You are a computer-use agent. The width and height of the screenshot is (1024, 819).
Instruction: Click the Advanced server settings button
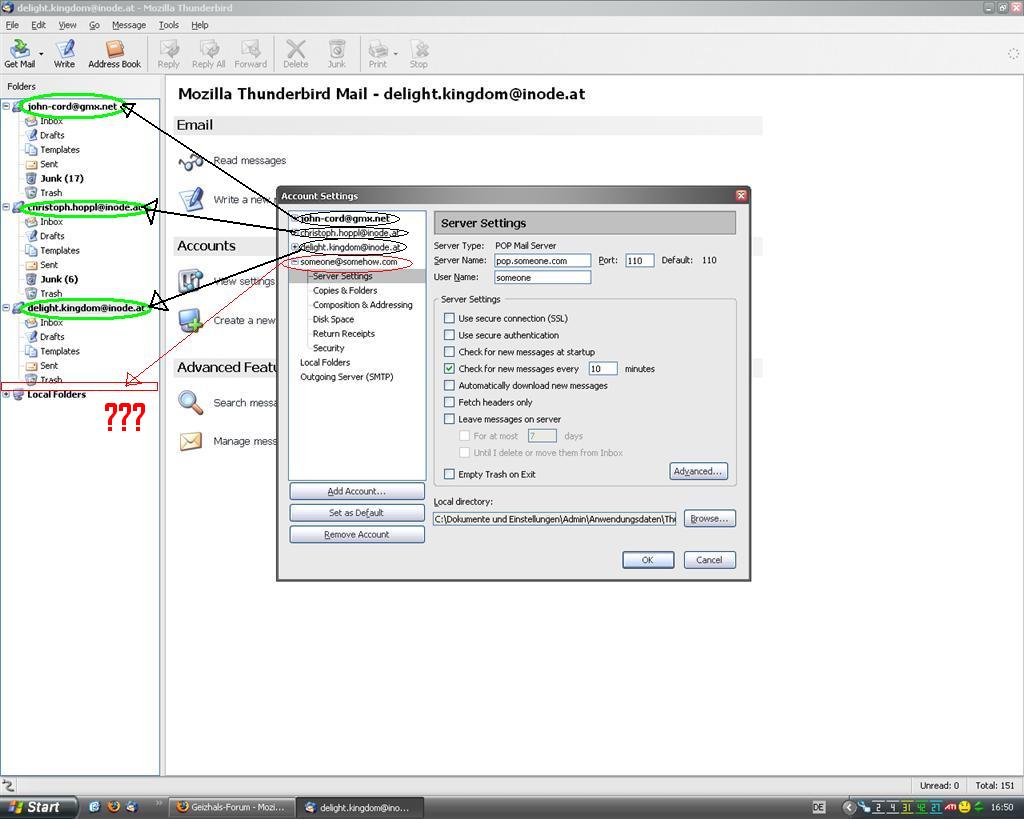(698, 471)
